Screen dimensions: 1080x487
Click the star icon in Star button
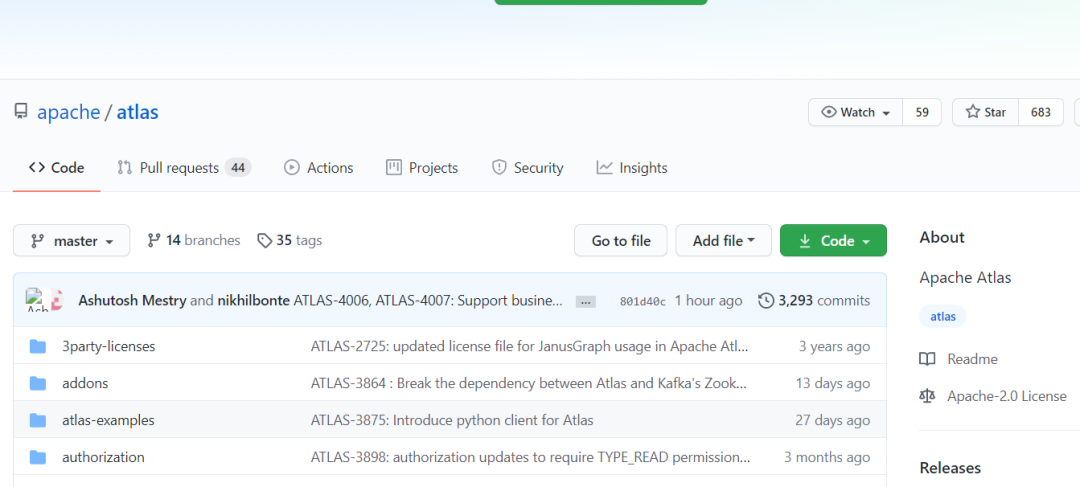click(973, 112)
